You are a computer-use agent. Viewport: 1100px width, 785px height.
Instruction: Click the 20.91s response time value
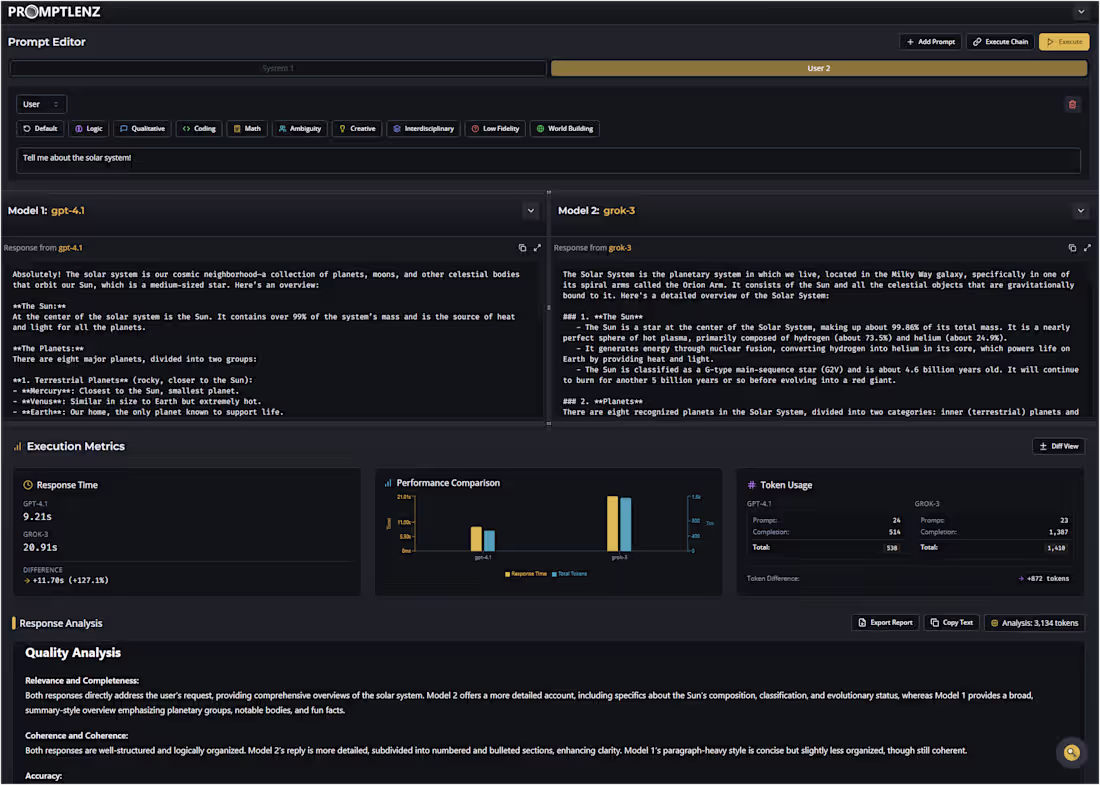point(40,548)
